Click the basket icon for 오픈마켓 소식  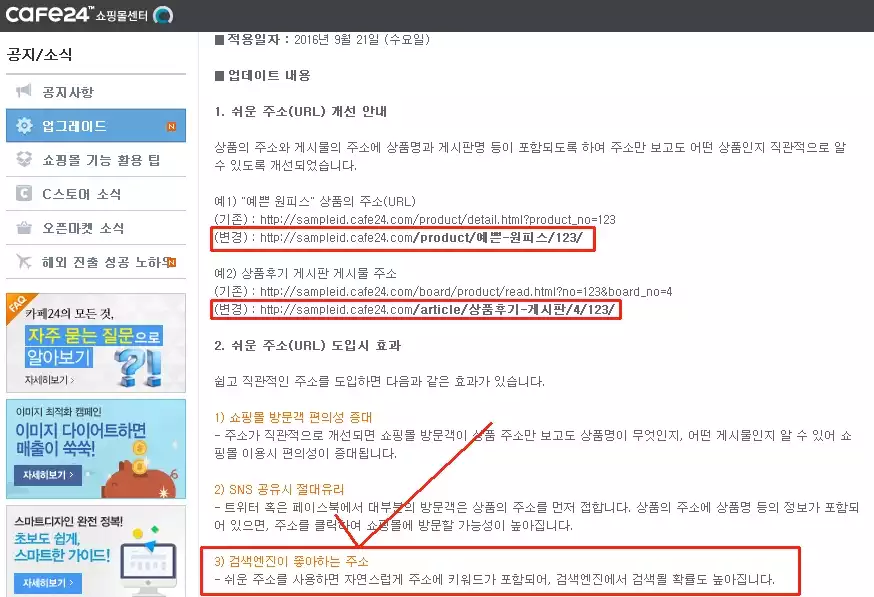tap(24, 227)
